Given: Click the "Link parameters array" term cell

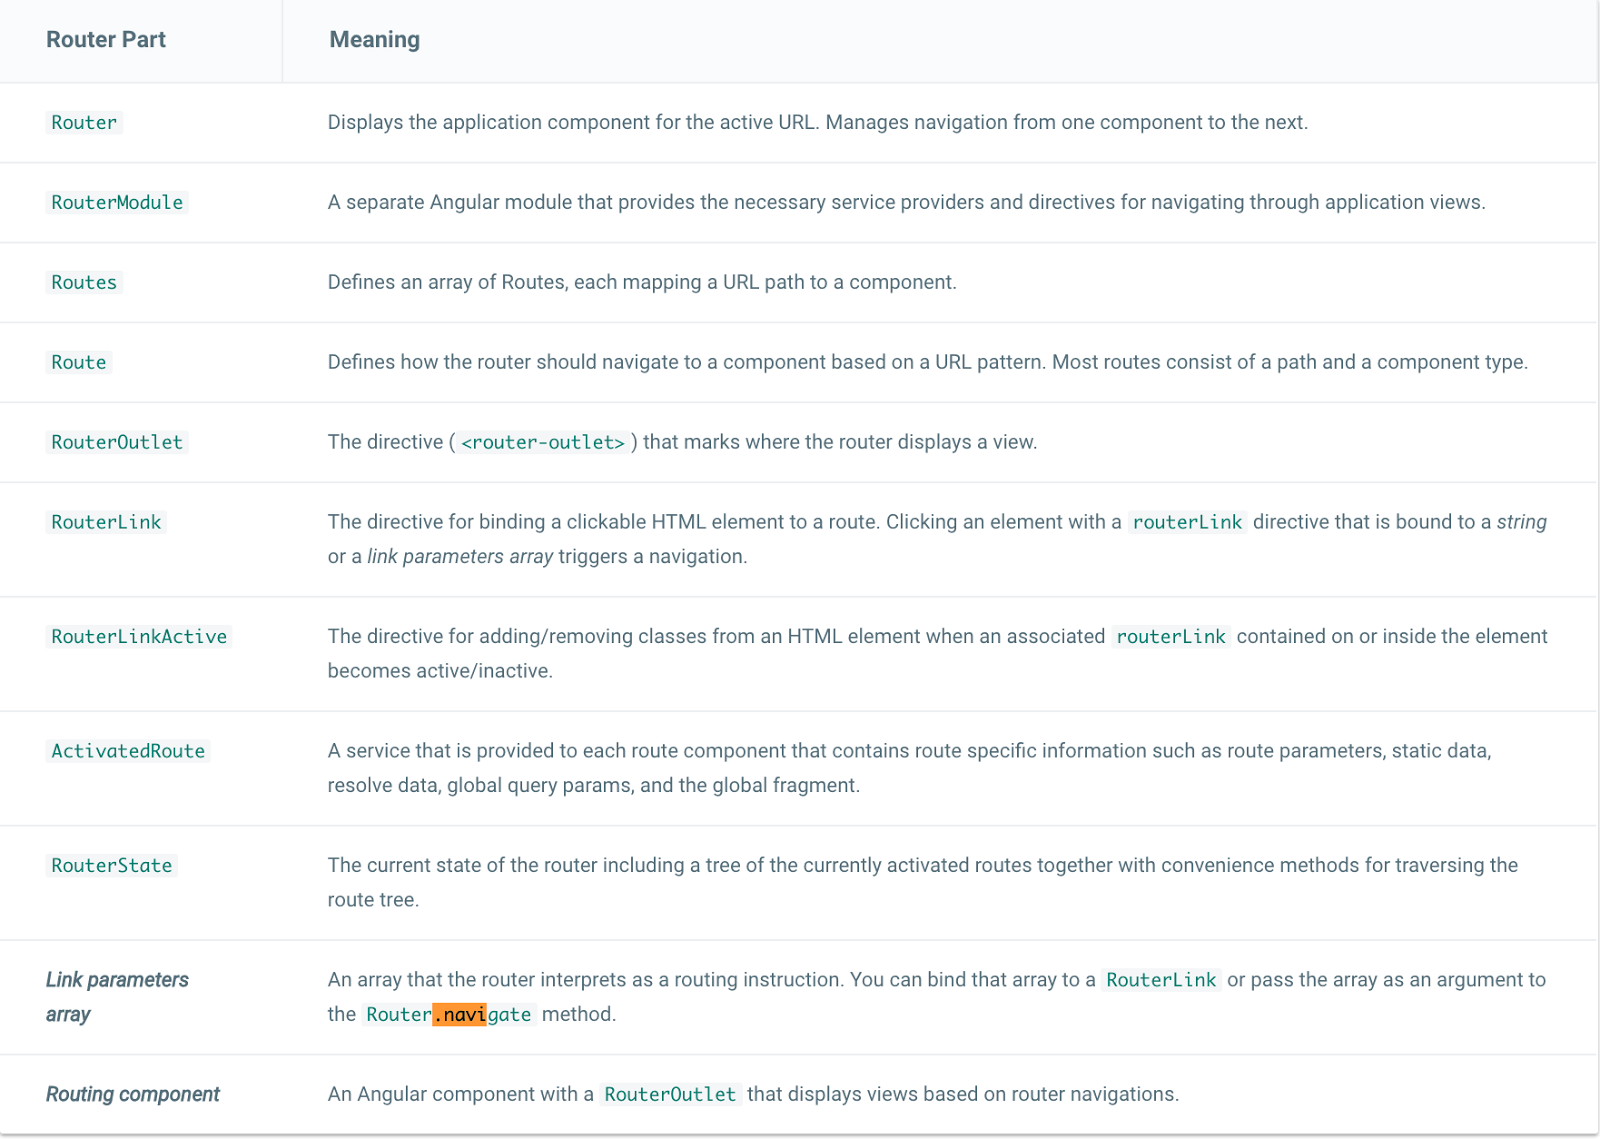Looking at the screenshot, I should [117, 997].
